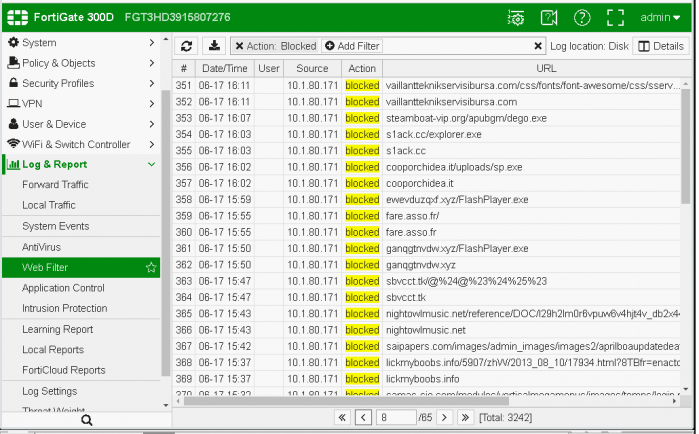Click Add Filter button
The image size is (699, 434).
click(352, 46)
